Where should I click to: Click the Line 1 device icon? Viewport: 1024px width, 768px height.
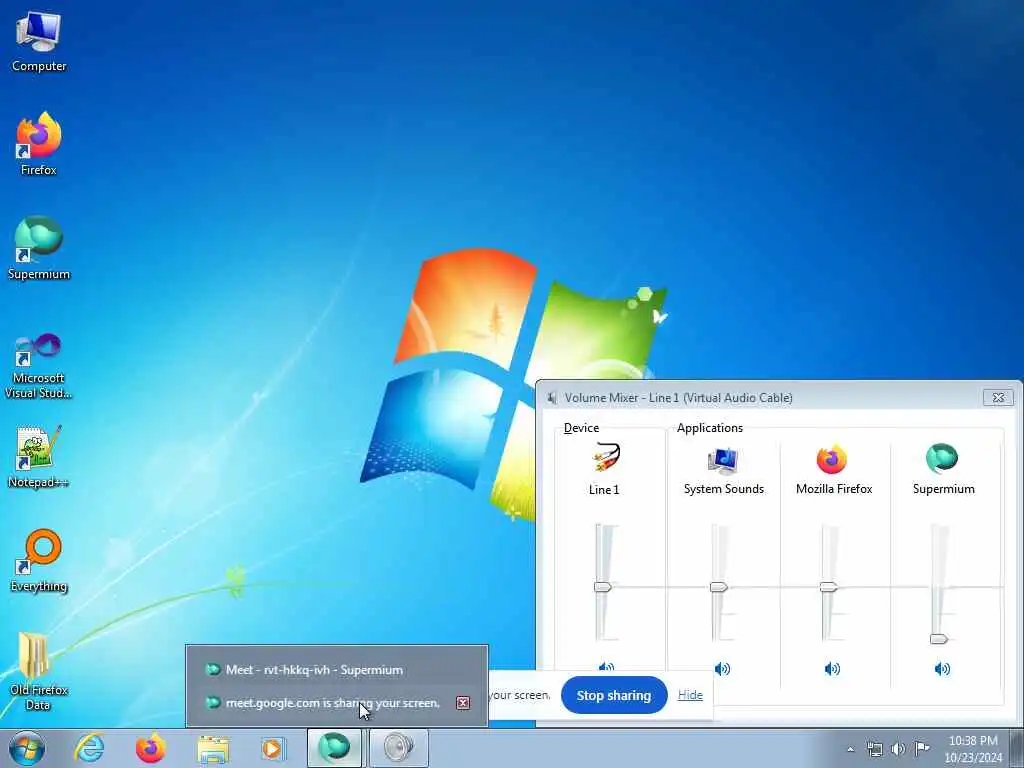click(x=607, y=457)
